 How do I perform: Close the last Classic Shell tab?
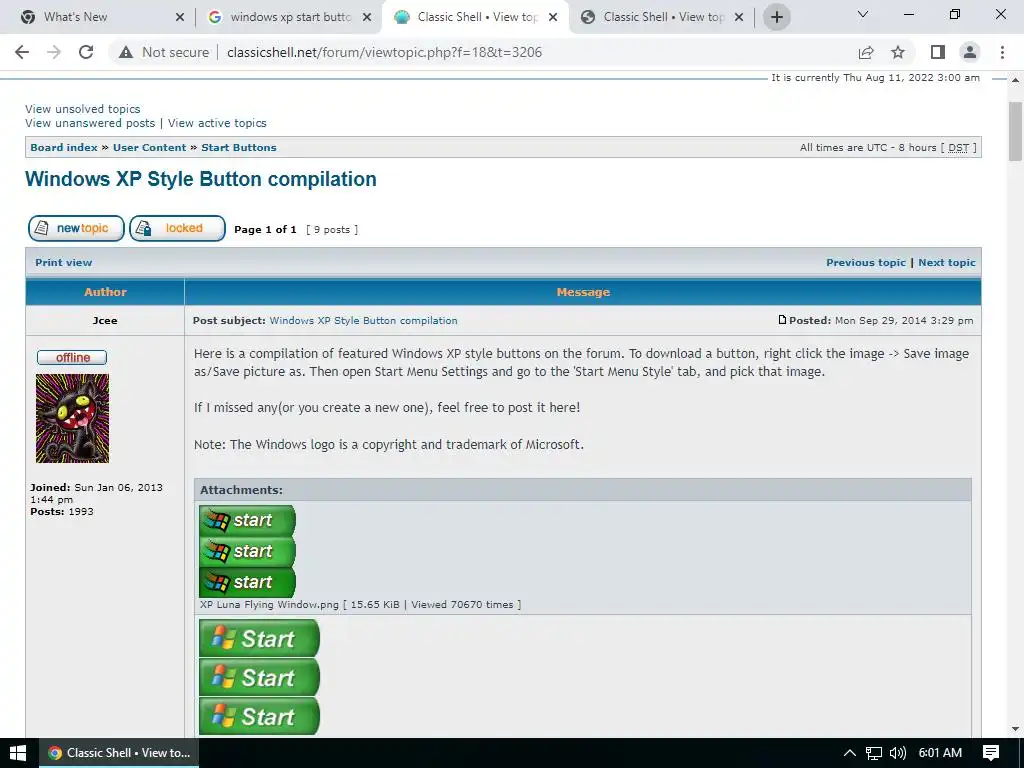pyautogui.click(x=739, y=17)
